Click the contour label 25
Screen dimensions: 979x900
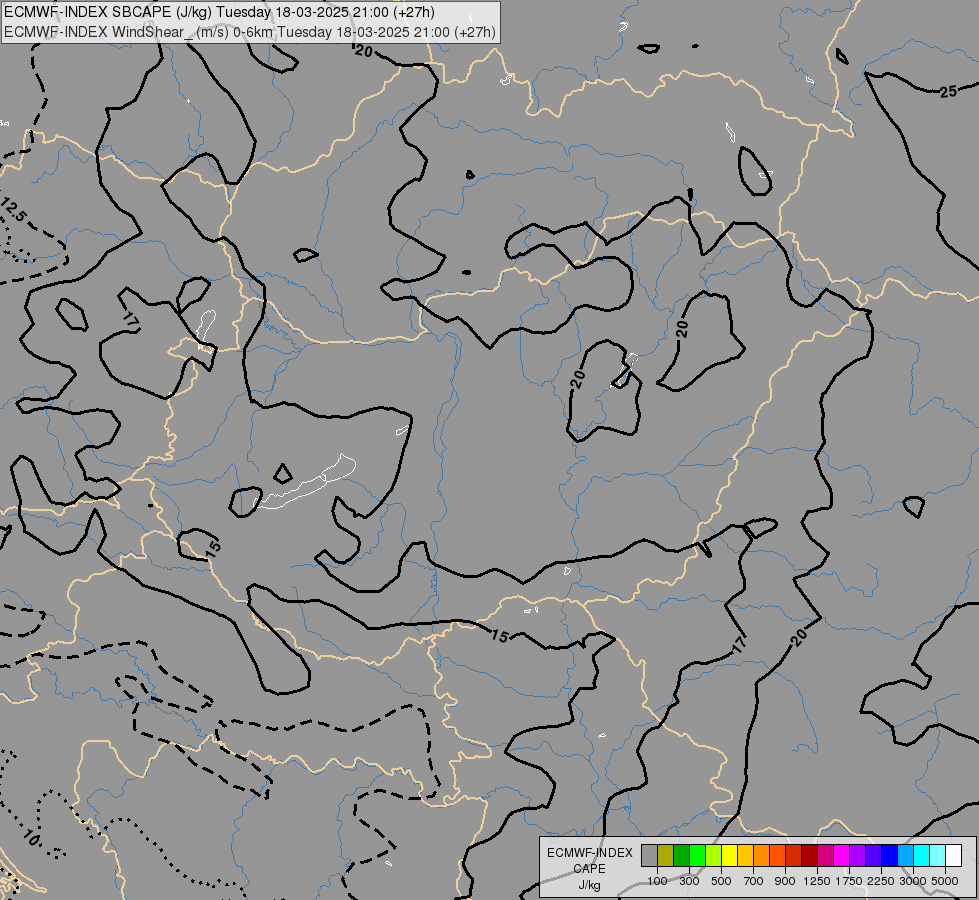point(948,92)
